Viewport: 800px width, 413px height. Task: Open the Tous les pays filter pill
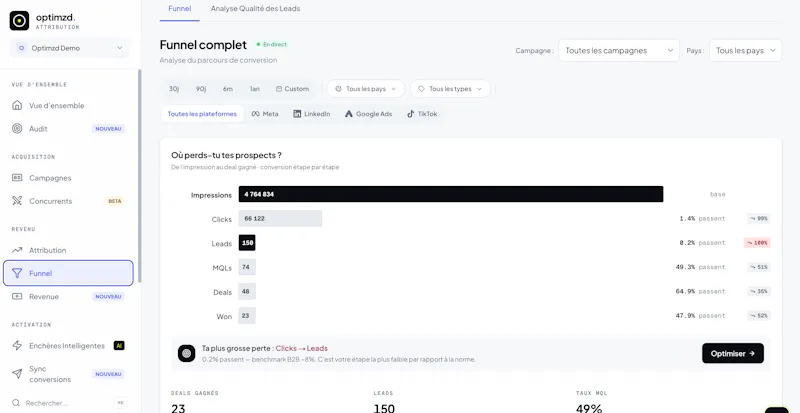pyautogui.click(x=366, y=89)
